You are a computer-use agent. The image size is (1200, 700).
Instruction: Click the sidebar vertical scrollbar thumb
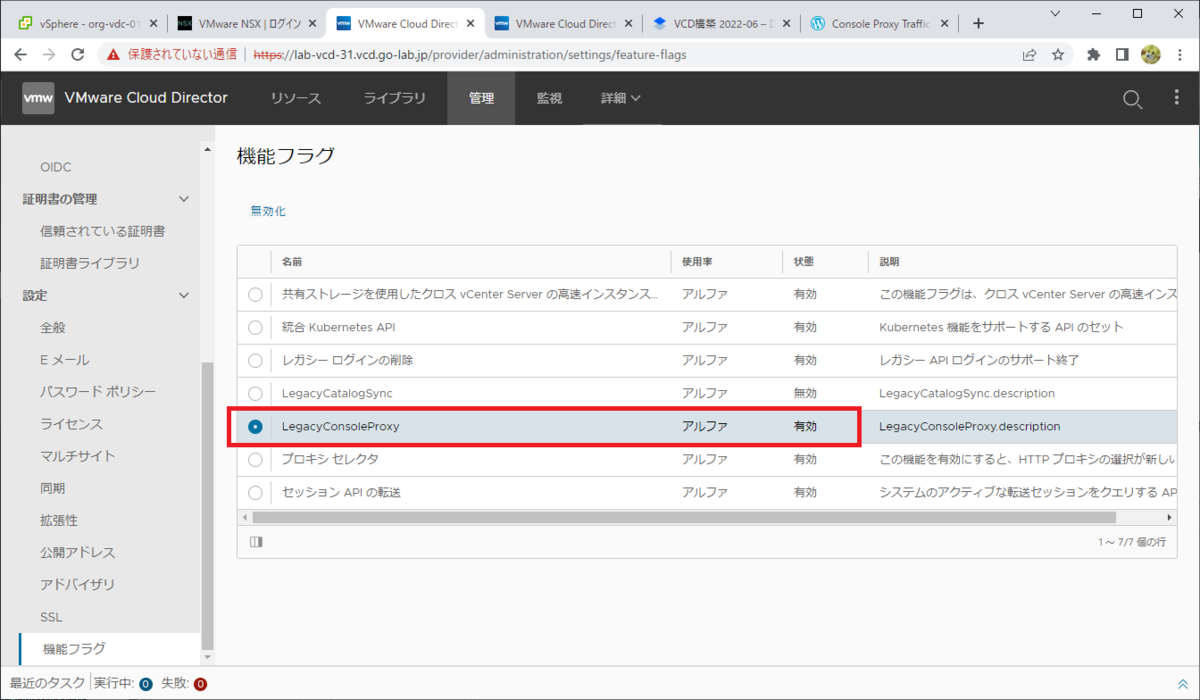click(208, 505)
